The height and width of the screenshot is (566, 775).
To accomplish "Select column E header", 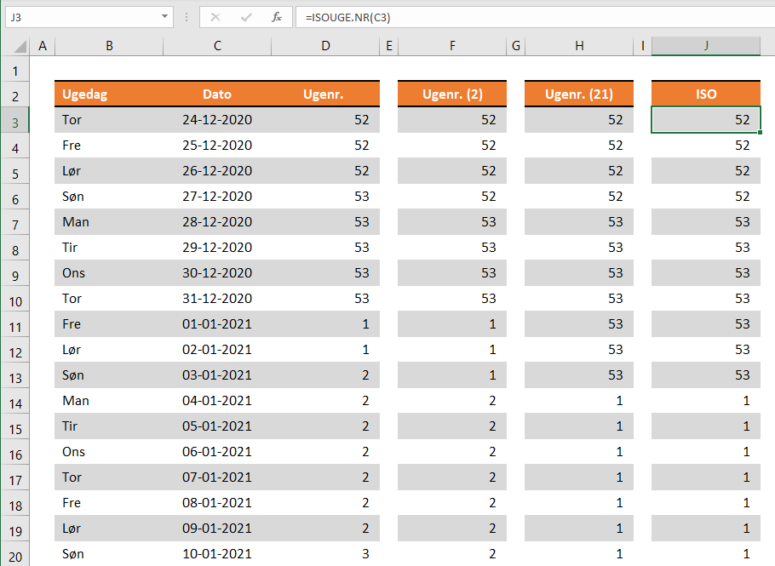I will pyautogui.click(x=389, y=46).
